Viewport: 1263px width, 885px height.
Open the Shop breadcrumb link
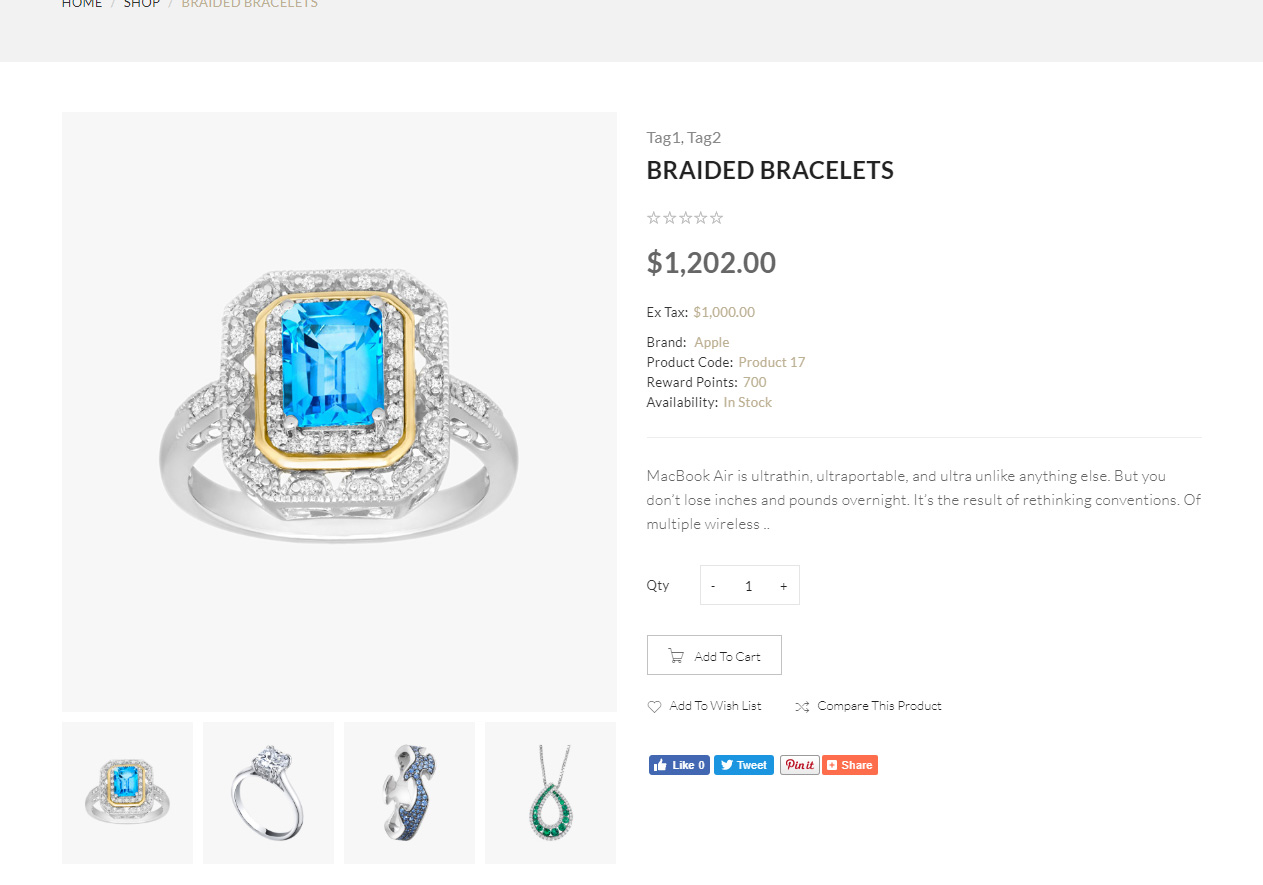[141, 4]
